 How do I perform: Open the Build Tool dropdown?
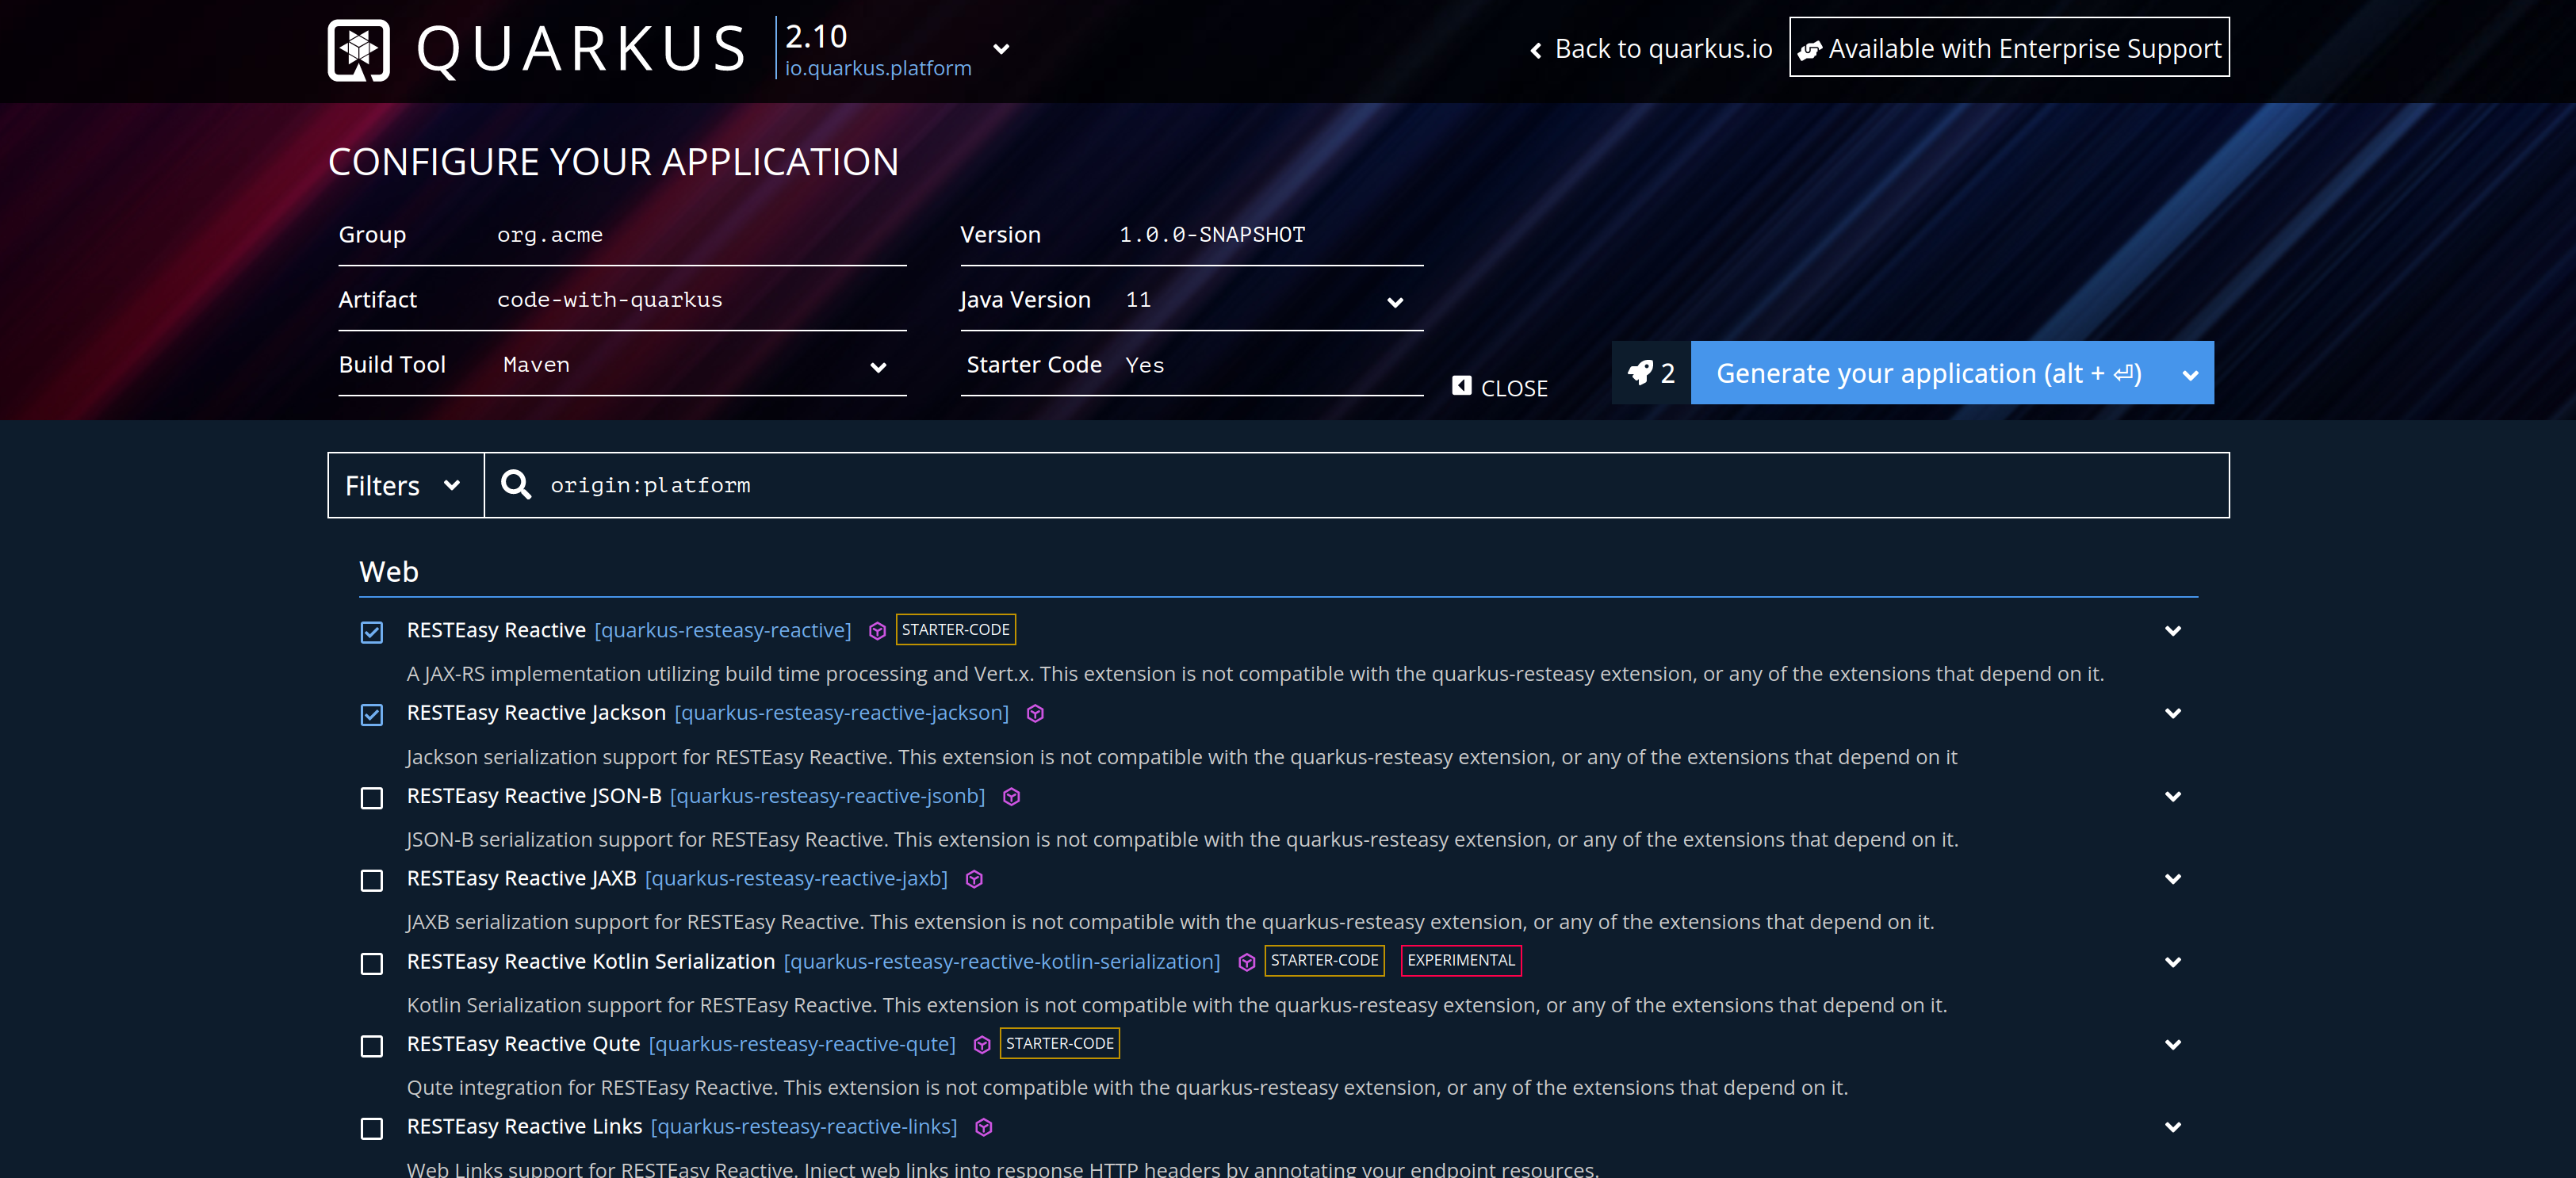(878, 367)
